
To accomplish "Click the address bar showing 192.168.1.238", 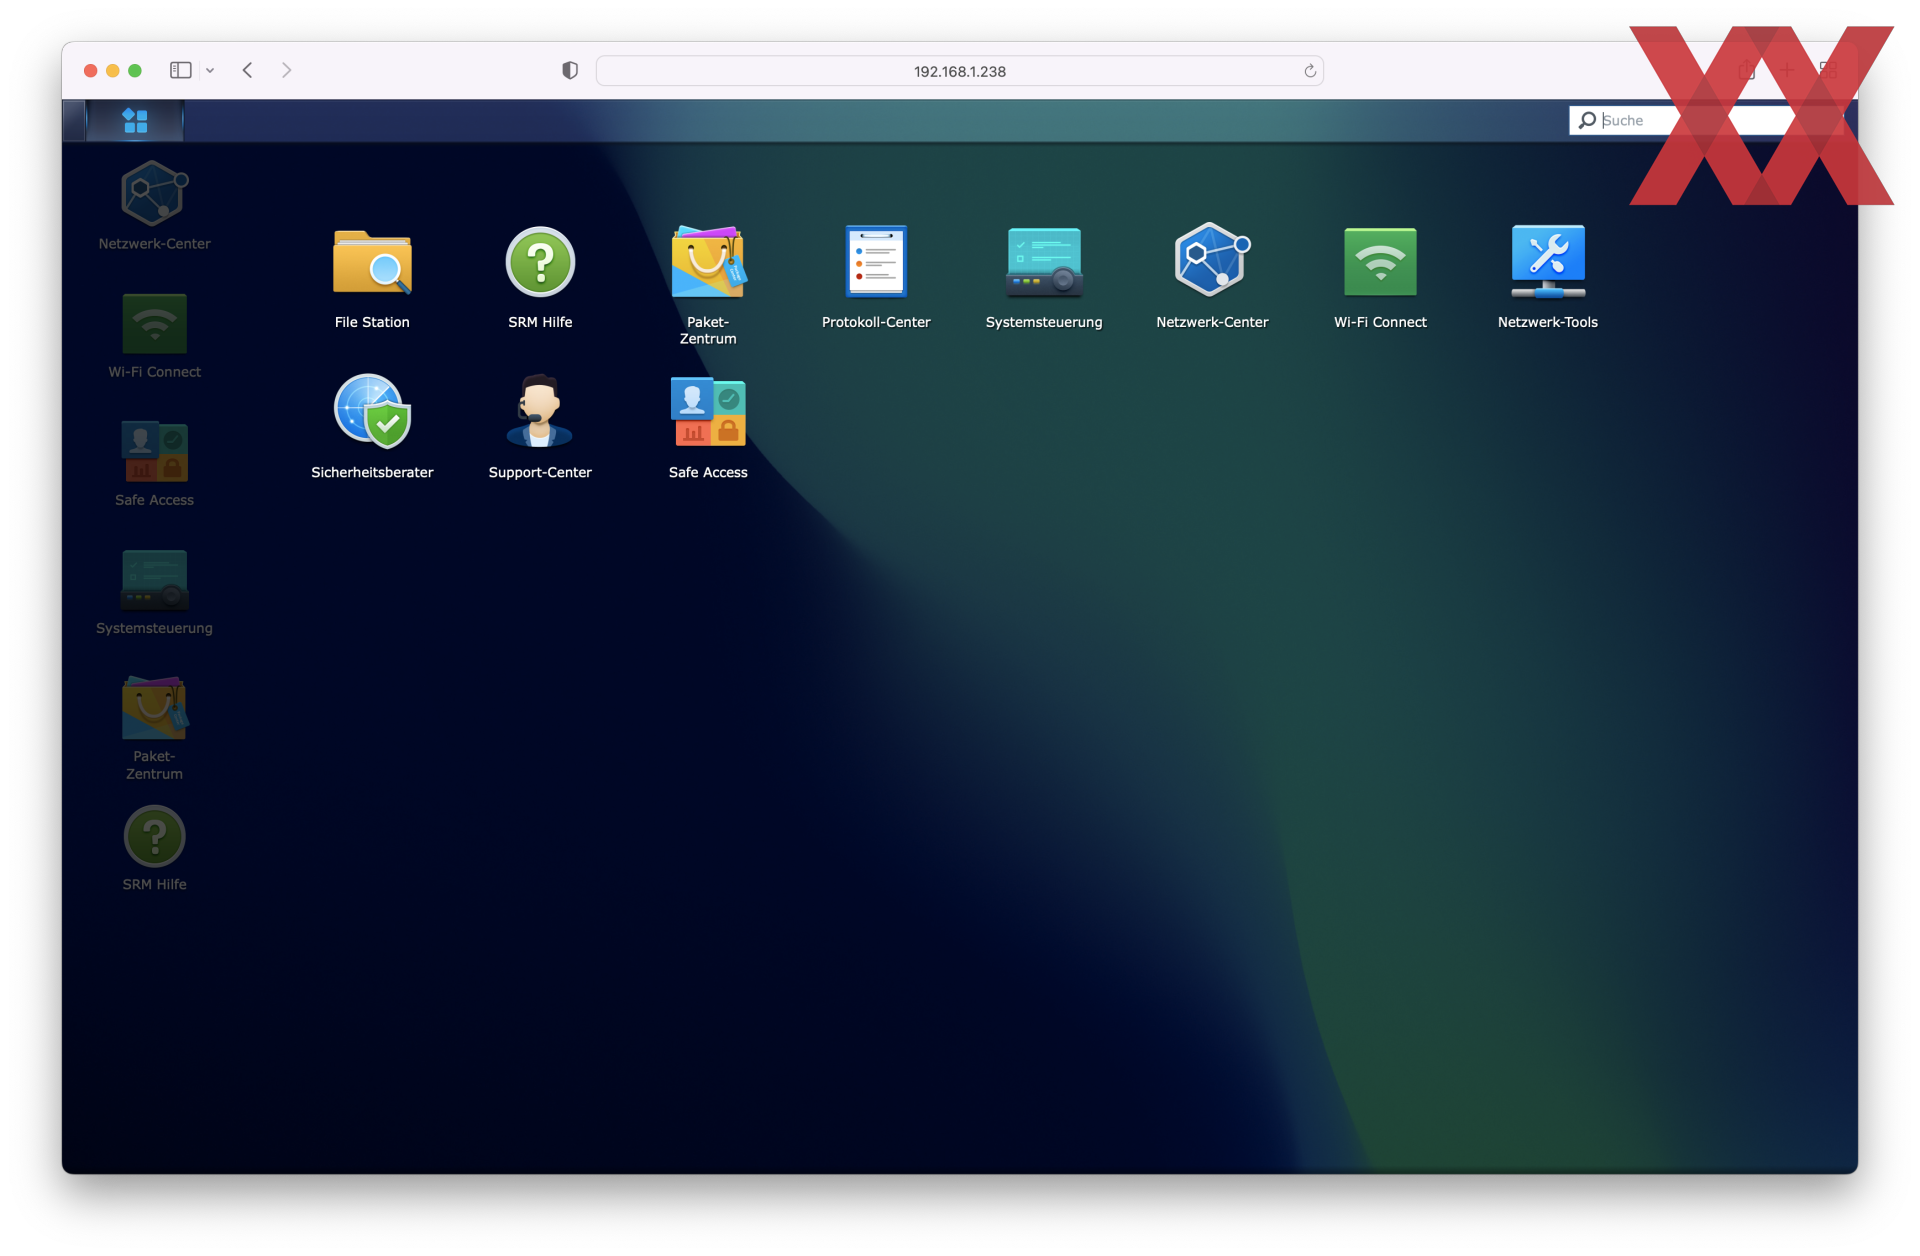I will 960,71.
